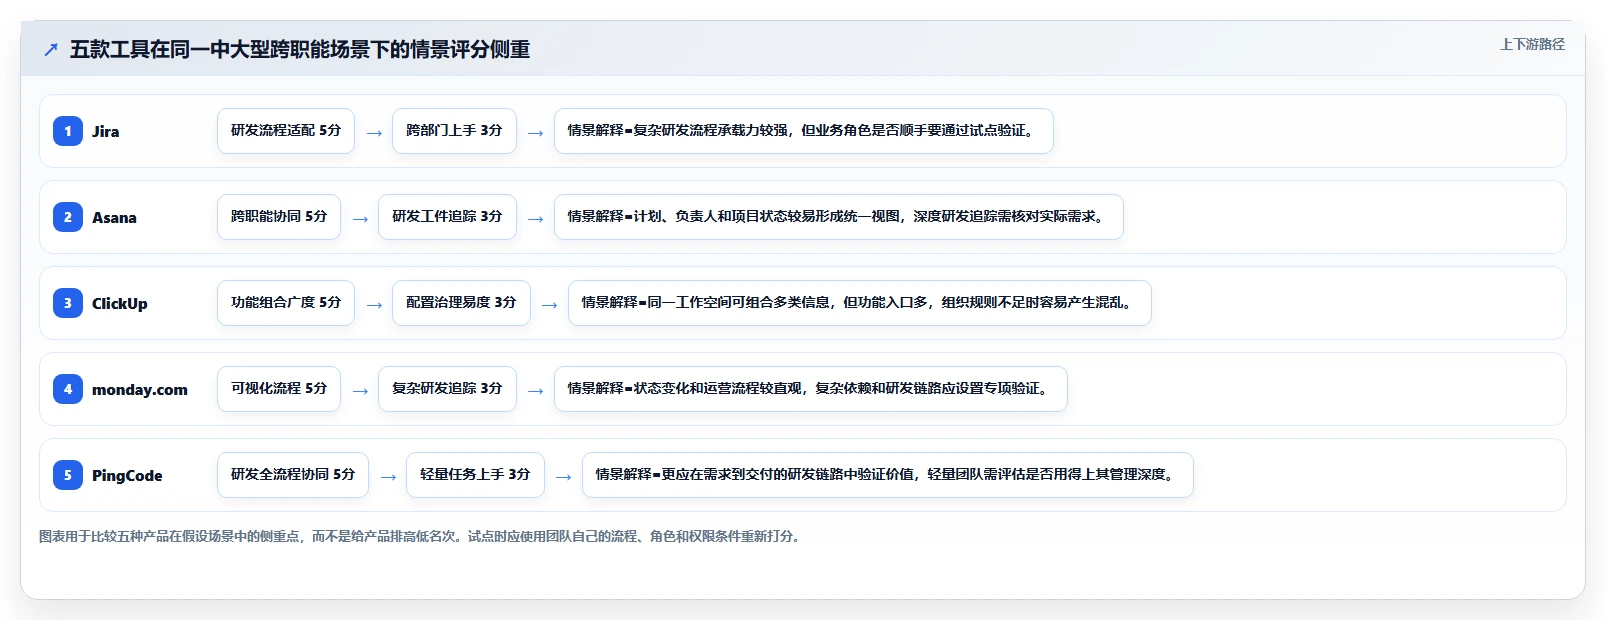Viewport: 1606px width, 620px height.
Task: Click the 功能组合广度 5分 box
Action: tap(286, 303)
